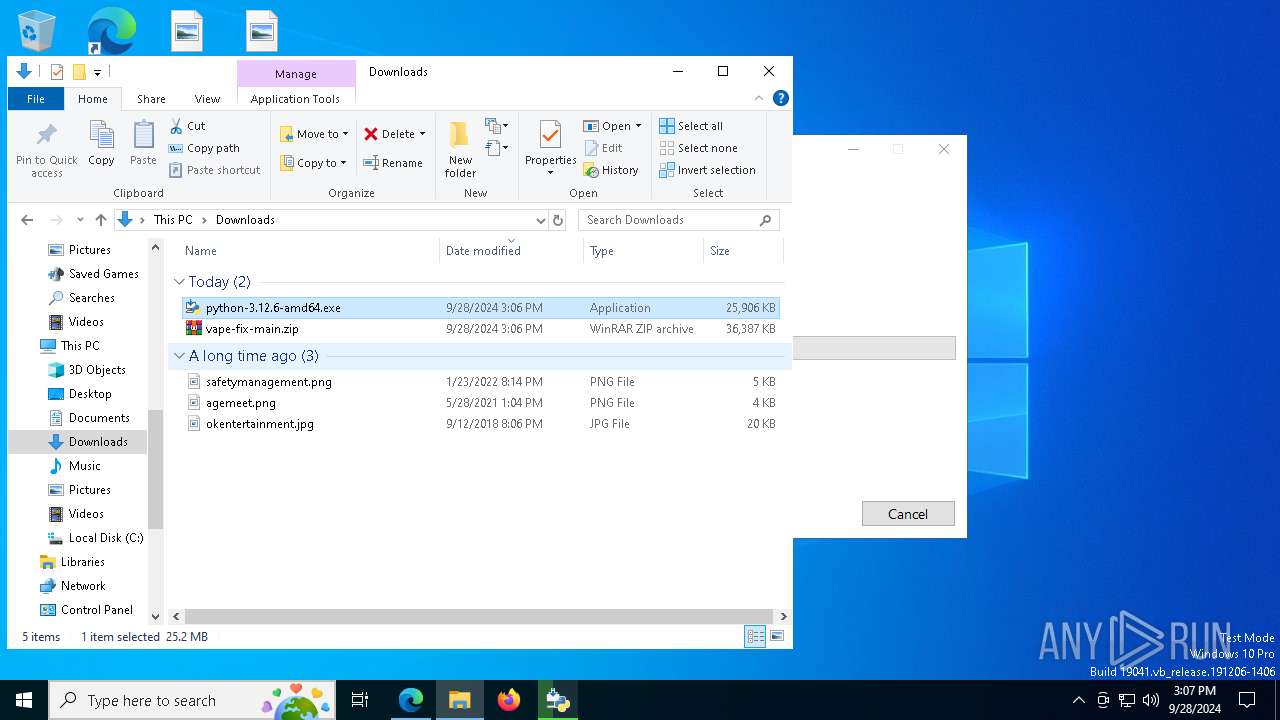Open Firefox from taskbar
This screenshot has height=720, width=1280.
[508, 700]
